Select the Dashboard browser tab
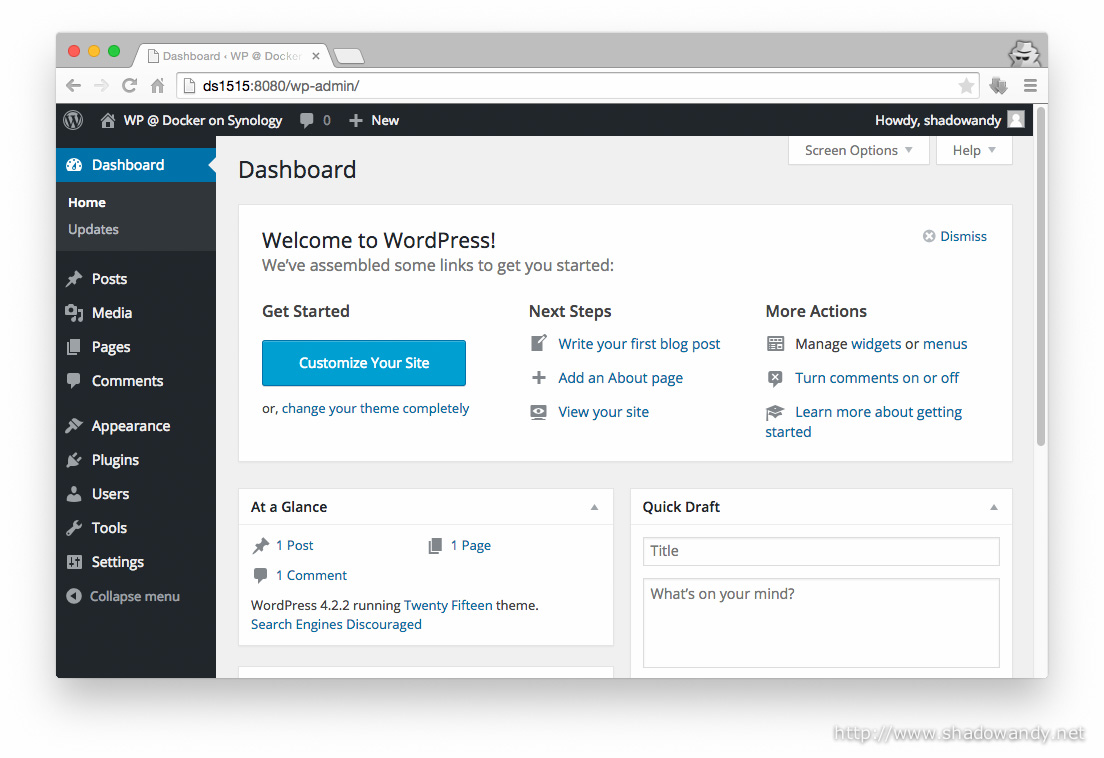This screenshot has height=758, width=1104. pyautogui.click(x=232, y=56)
